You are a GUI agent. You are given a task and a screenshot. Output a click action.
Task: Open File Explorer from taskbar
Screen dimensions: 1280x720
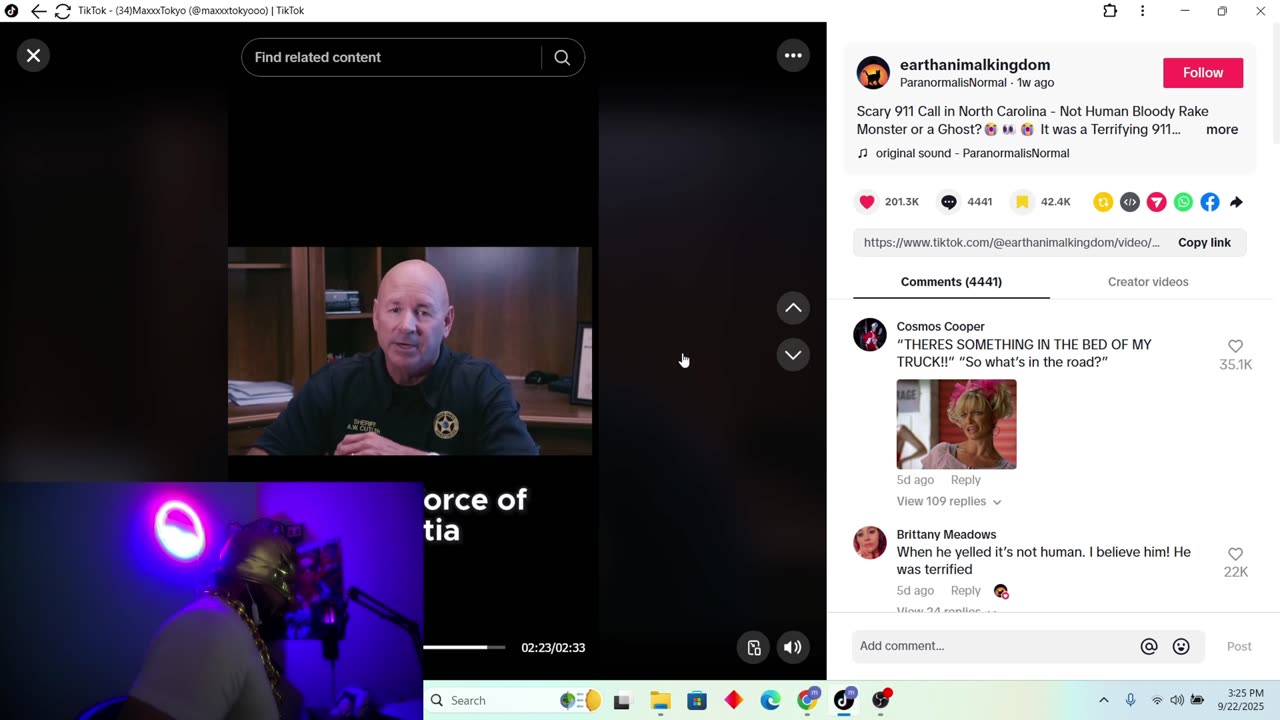pyautogui.click(x=660, y=701)
